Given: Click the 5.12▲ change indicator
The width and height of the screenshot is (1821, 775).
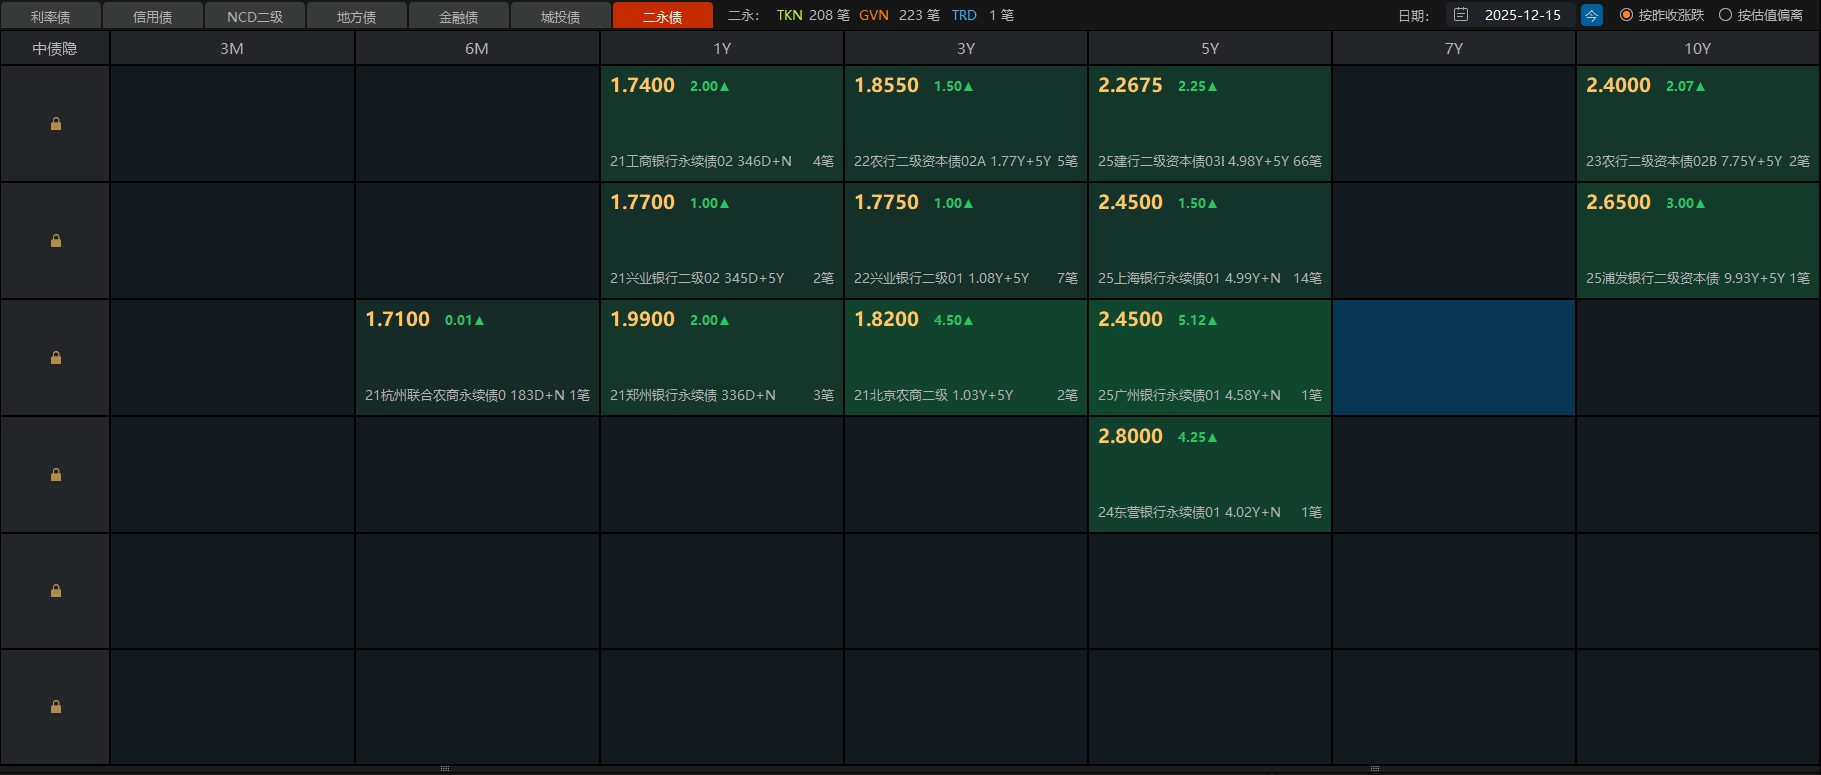Looking at the screenshot, I should pos(1197,321).
